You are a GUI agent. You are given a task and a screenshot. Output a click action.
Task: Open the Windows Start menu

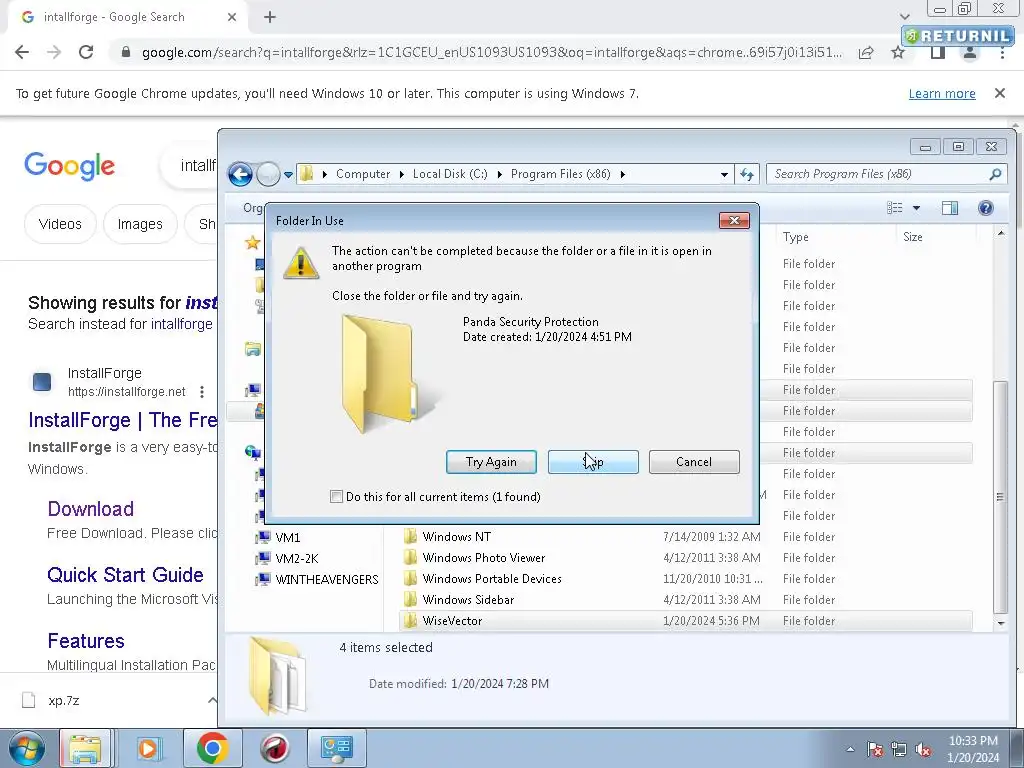[x=26, y=748]
